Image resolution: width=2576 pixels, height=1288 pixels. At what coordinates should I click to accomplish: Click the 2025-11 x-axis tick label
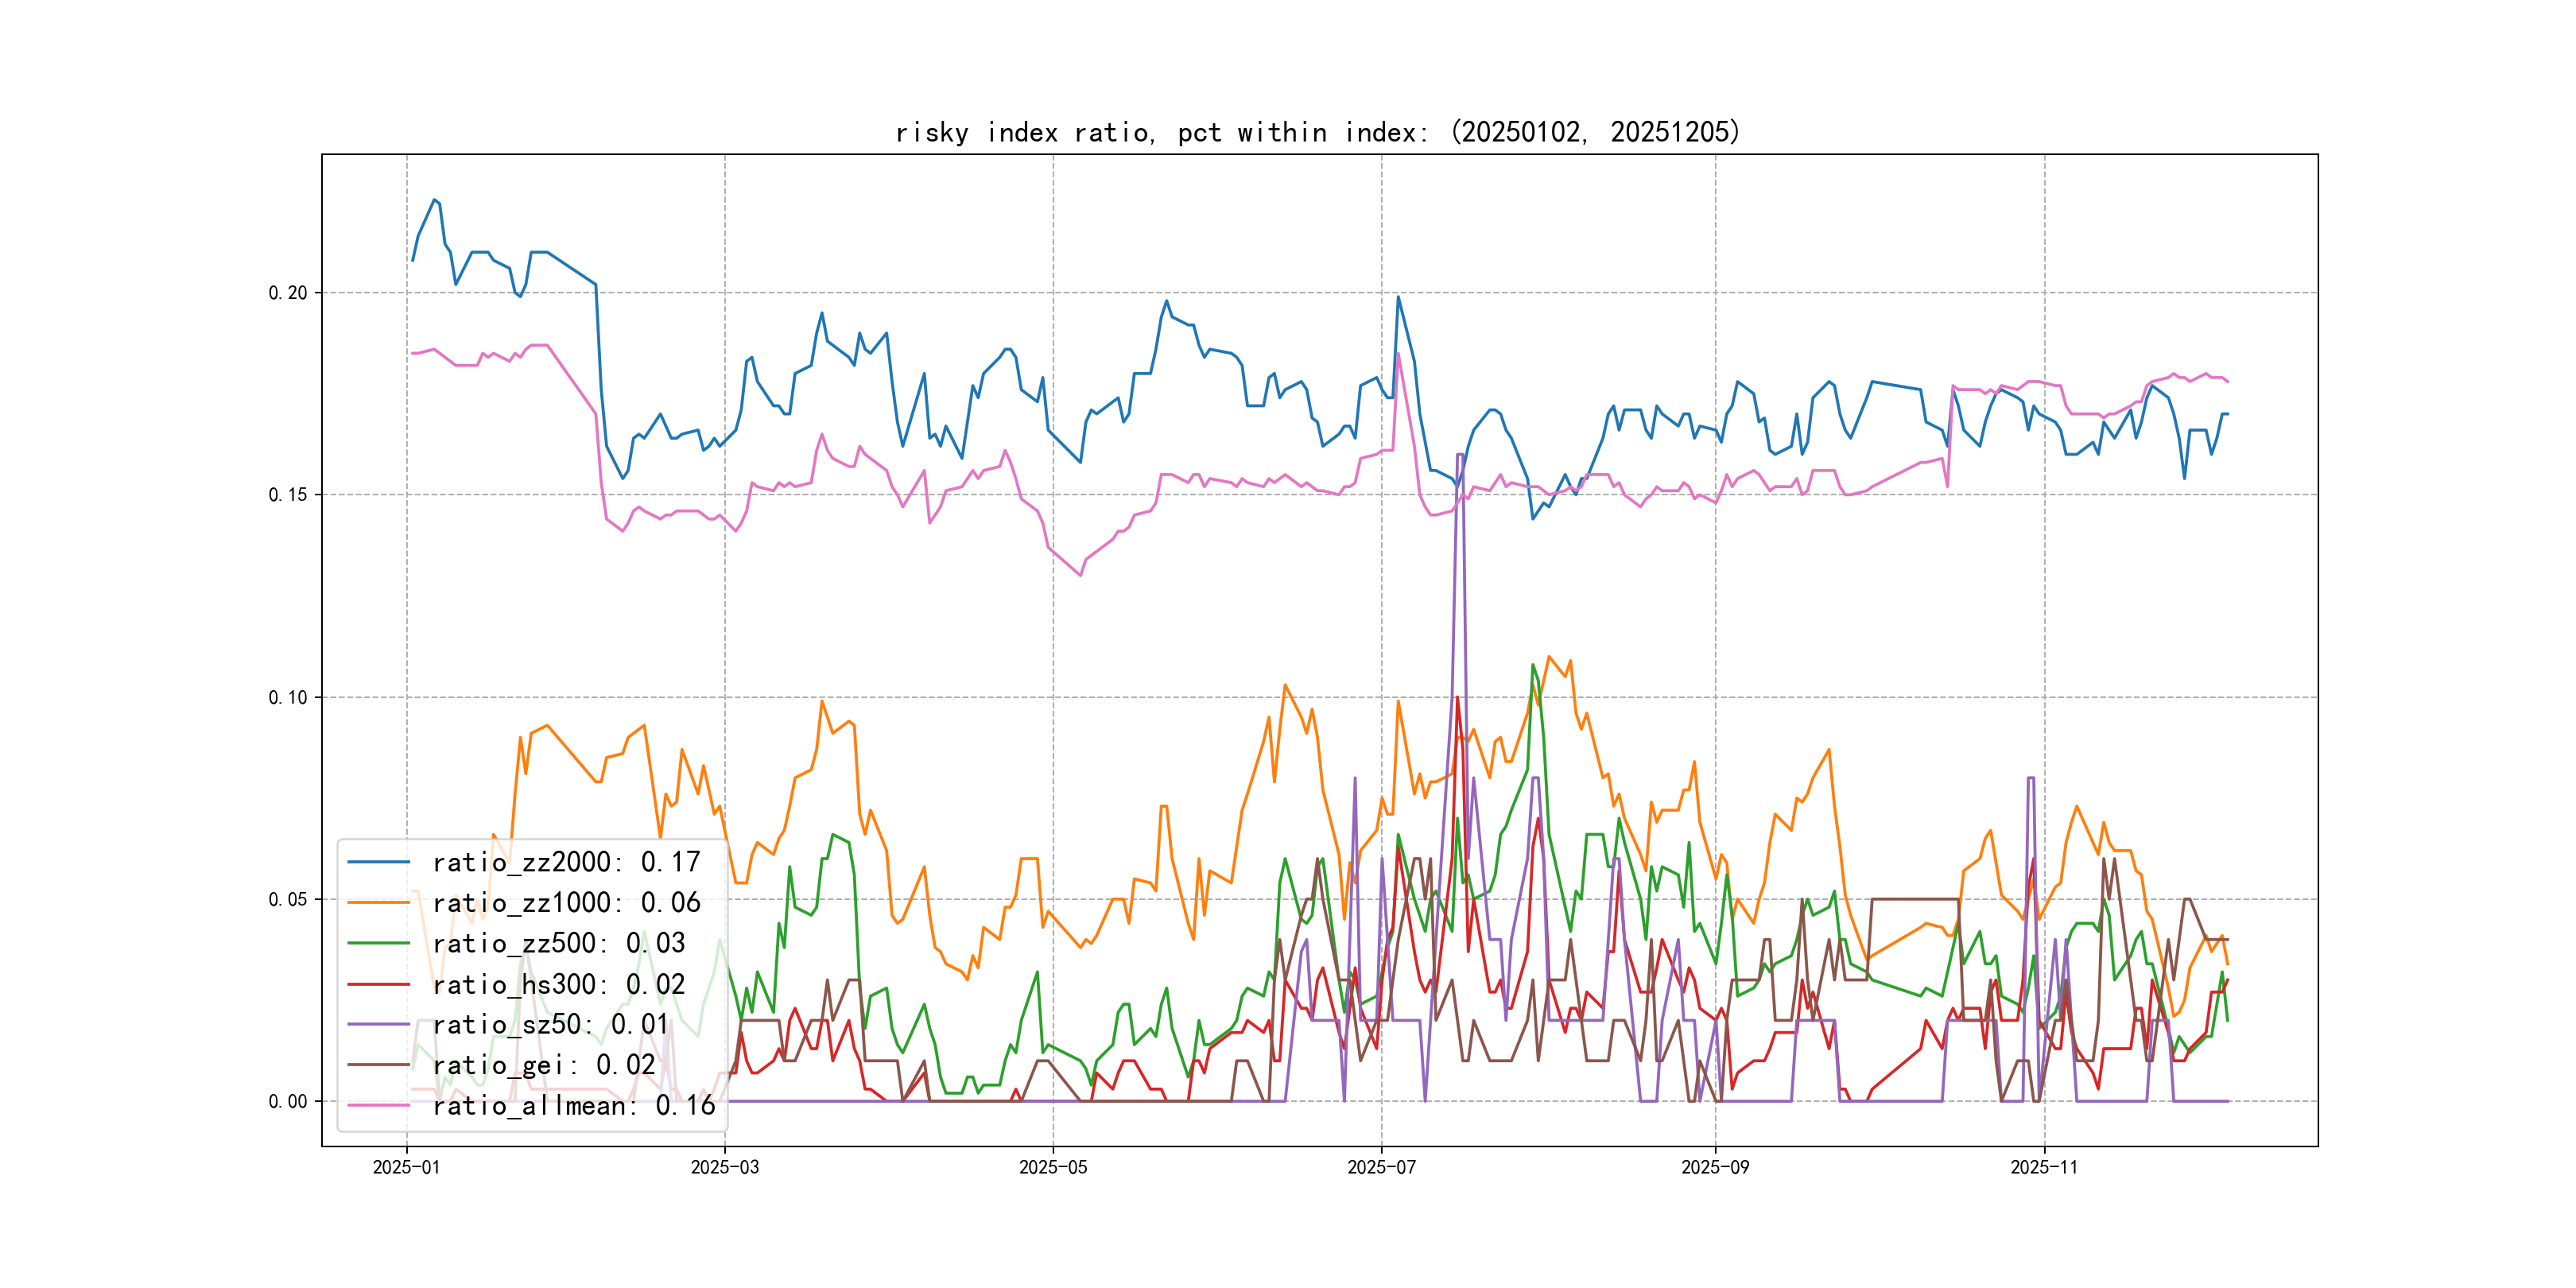tap(2043, 1167)
